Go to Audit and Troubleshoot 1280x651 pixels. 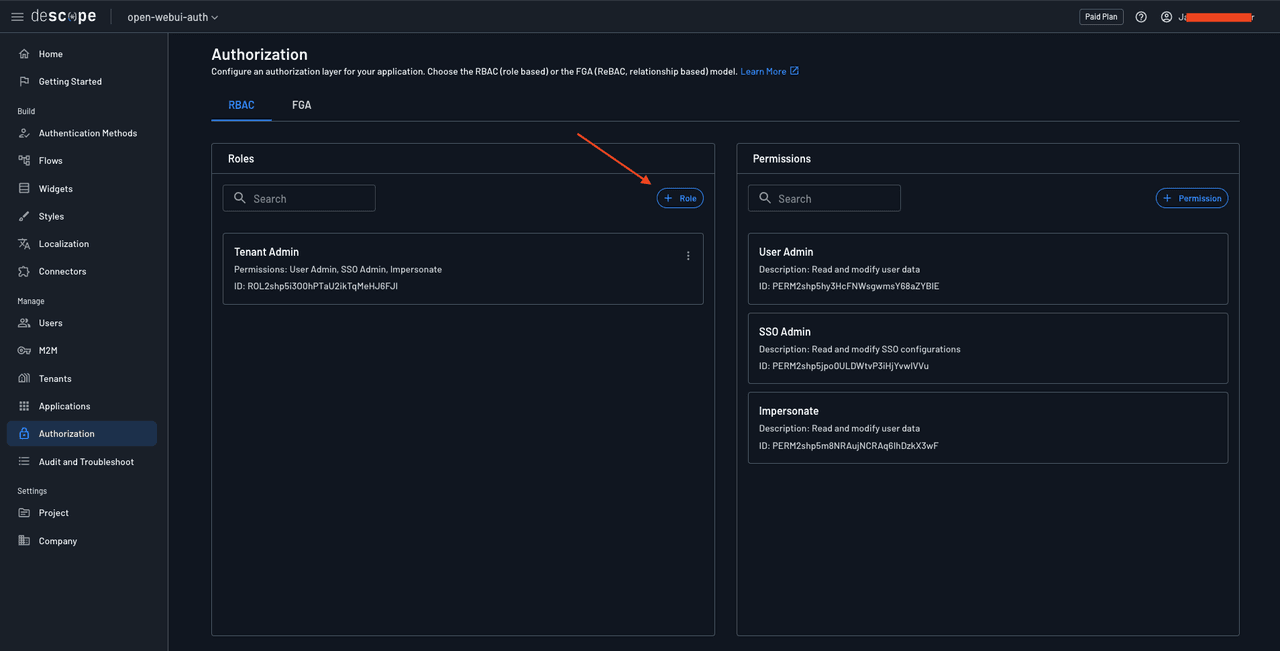click(86, 462)
